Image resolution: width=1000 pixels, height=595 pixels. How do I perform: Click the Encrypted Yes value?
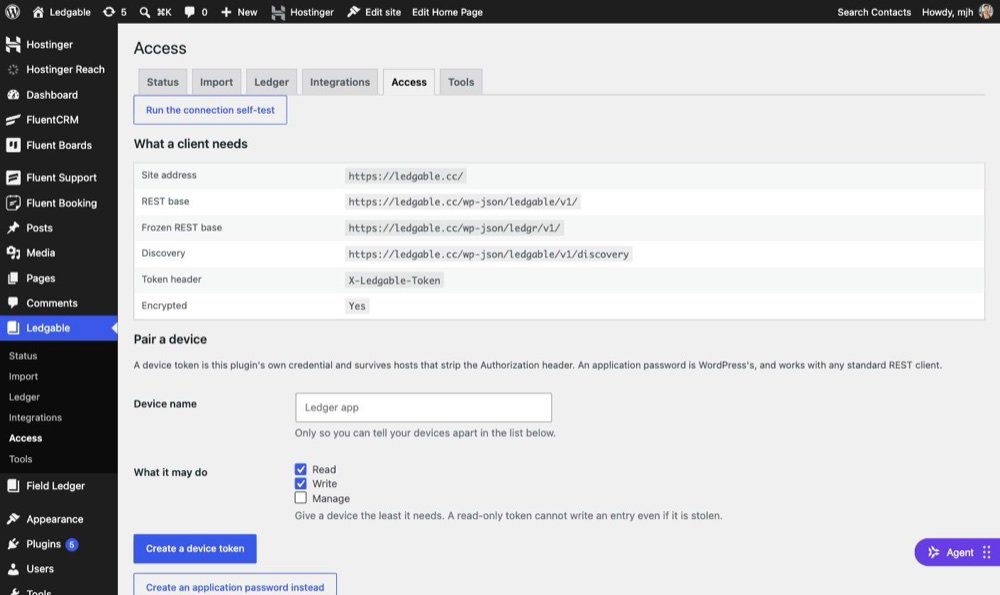coord(357,306)
